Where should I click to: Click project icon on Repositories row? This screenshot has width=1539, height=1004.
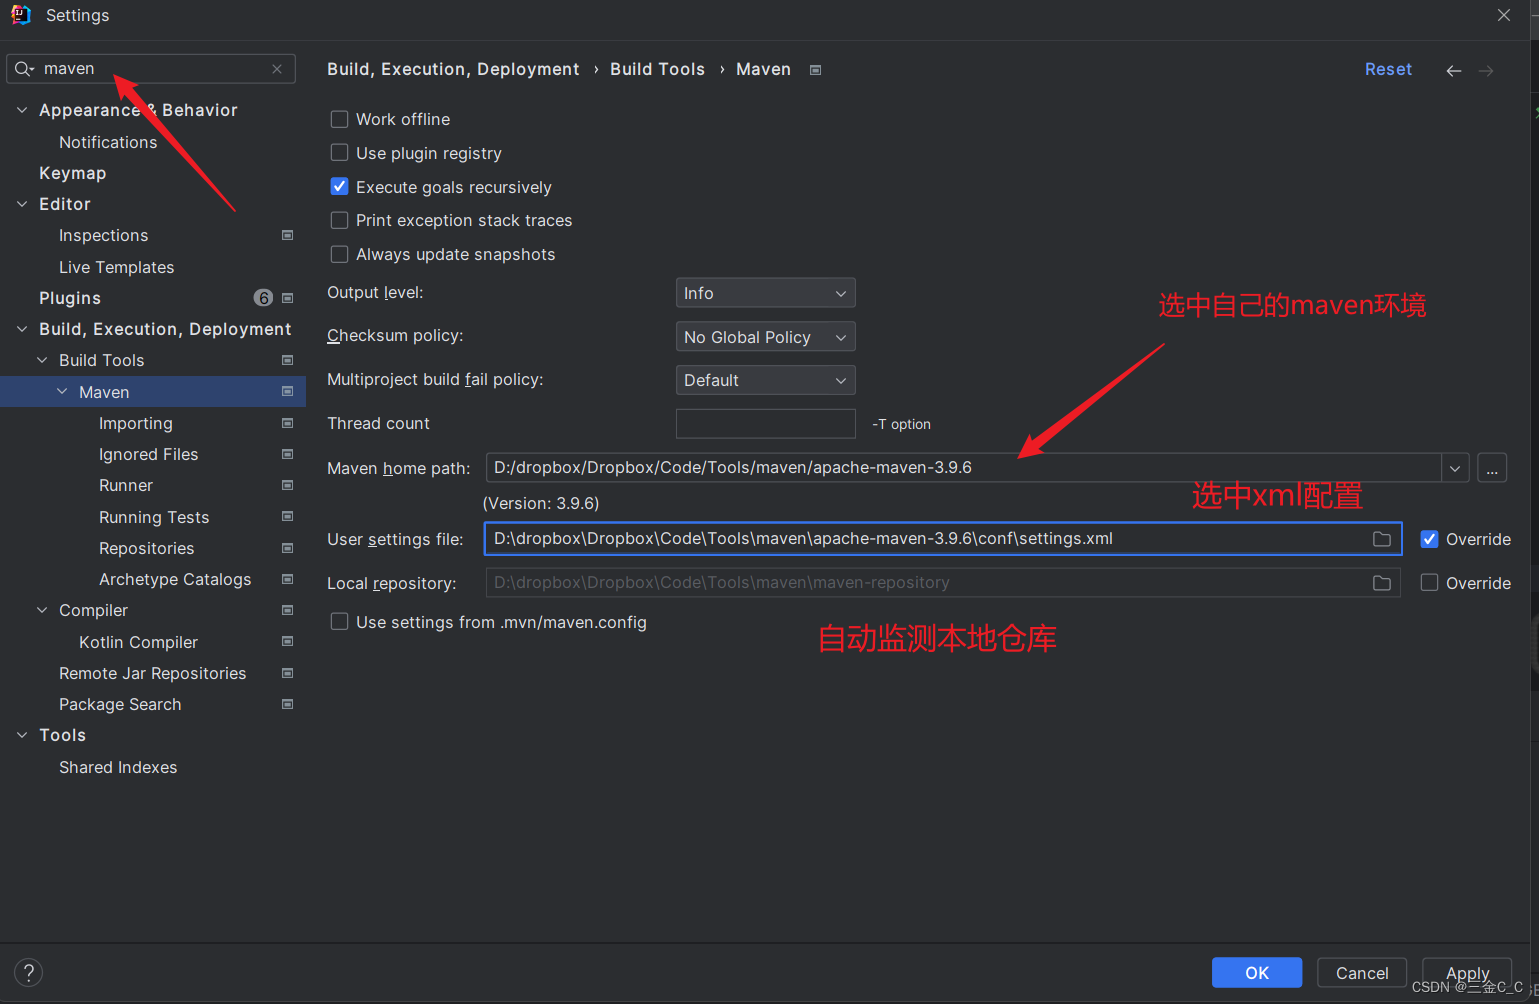288,548
